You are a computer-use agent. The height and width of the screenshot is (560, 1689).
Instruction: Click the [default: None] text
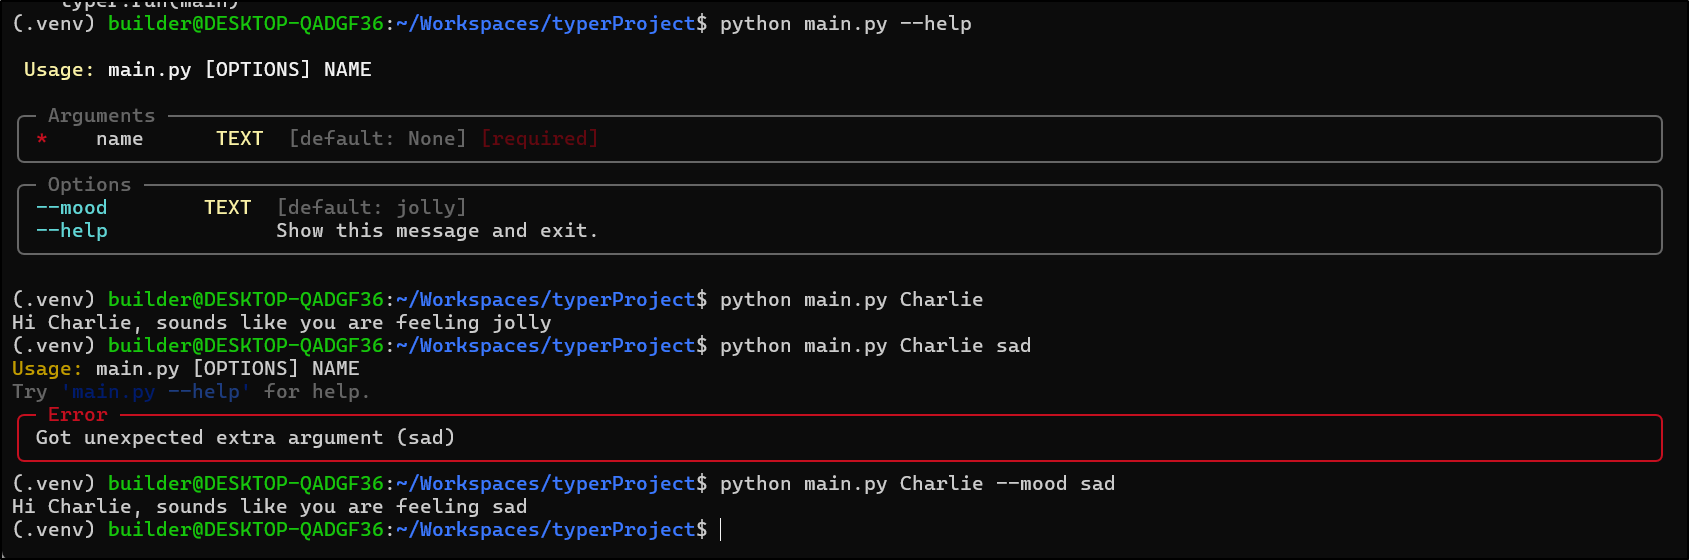(x=377, y=139)
